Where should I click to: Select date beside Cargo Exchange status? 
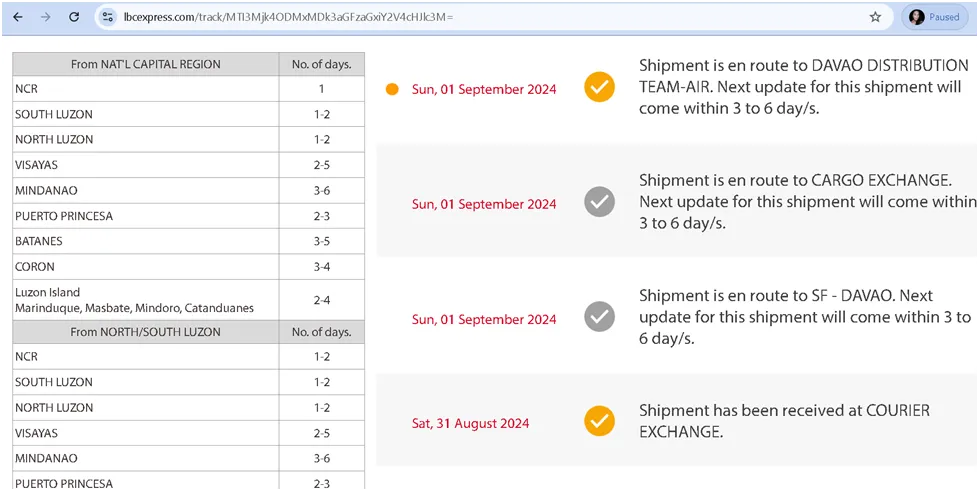tap(484, 204)
